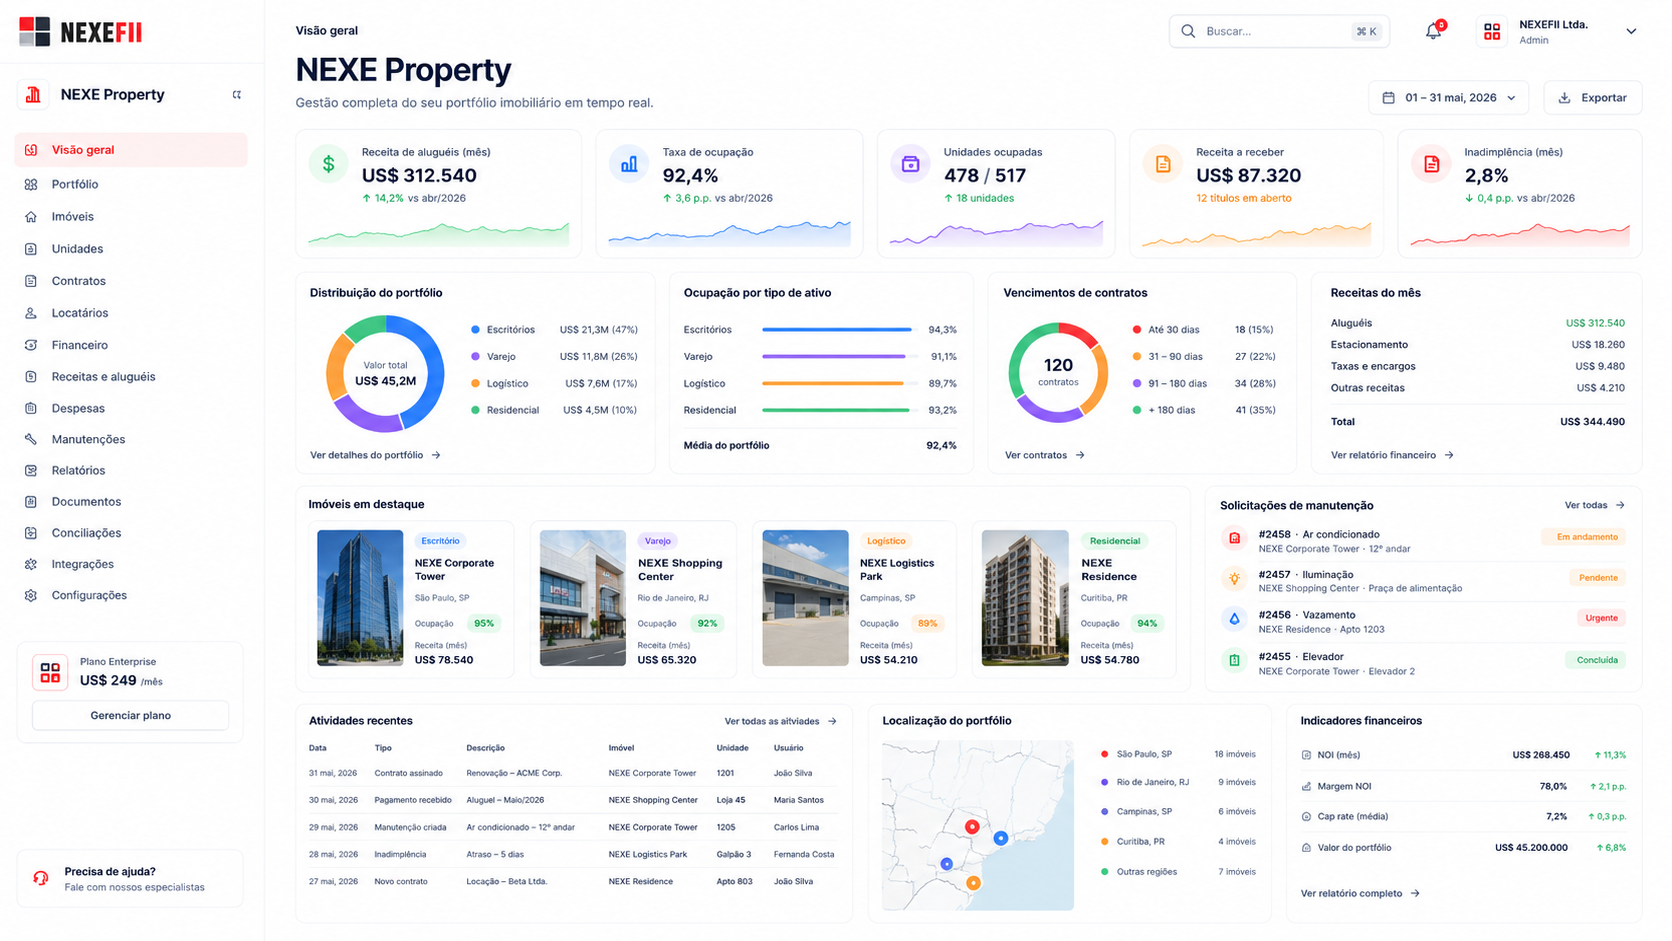
Task: Open the NEXE Corporate Tower thumbnail
Action: tap(360, 598)
